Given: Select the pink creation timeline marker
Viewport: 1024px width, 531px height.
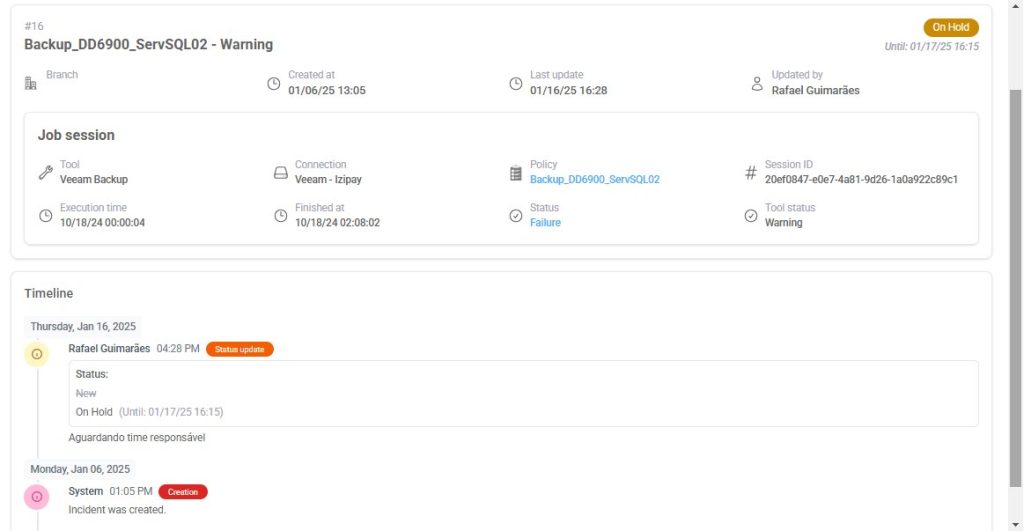Looking at the screenshot, I should click(37, 496).
